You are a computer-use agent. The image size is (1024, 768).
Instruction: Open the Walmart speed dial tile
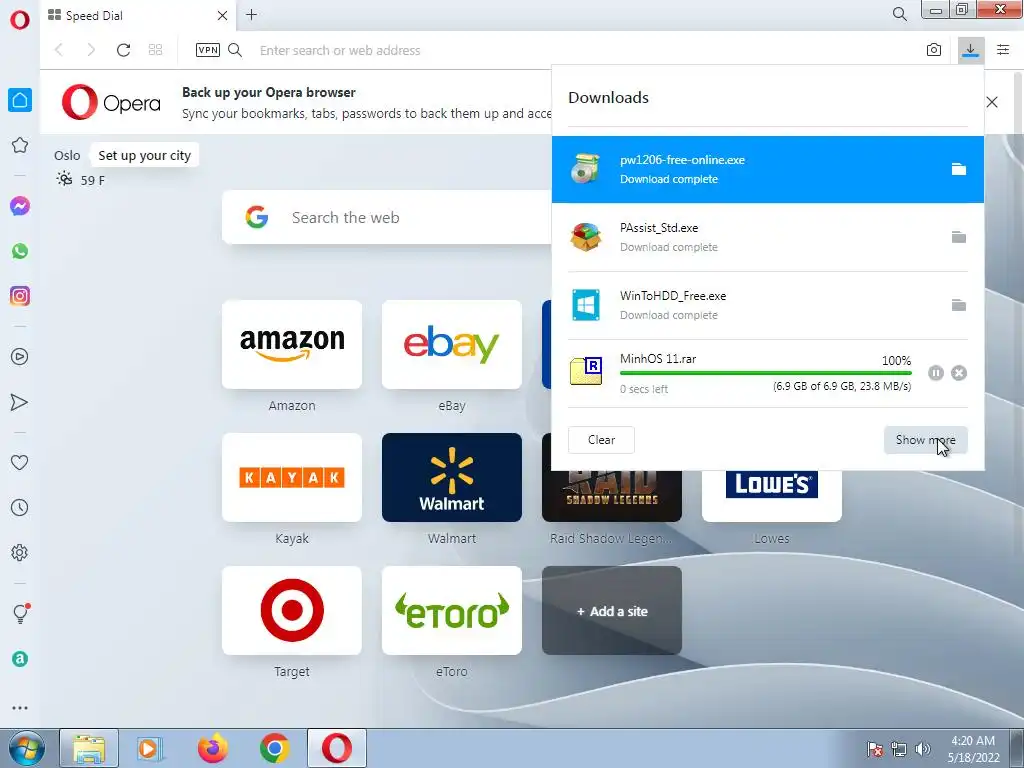point(452,477)
